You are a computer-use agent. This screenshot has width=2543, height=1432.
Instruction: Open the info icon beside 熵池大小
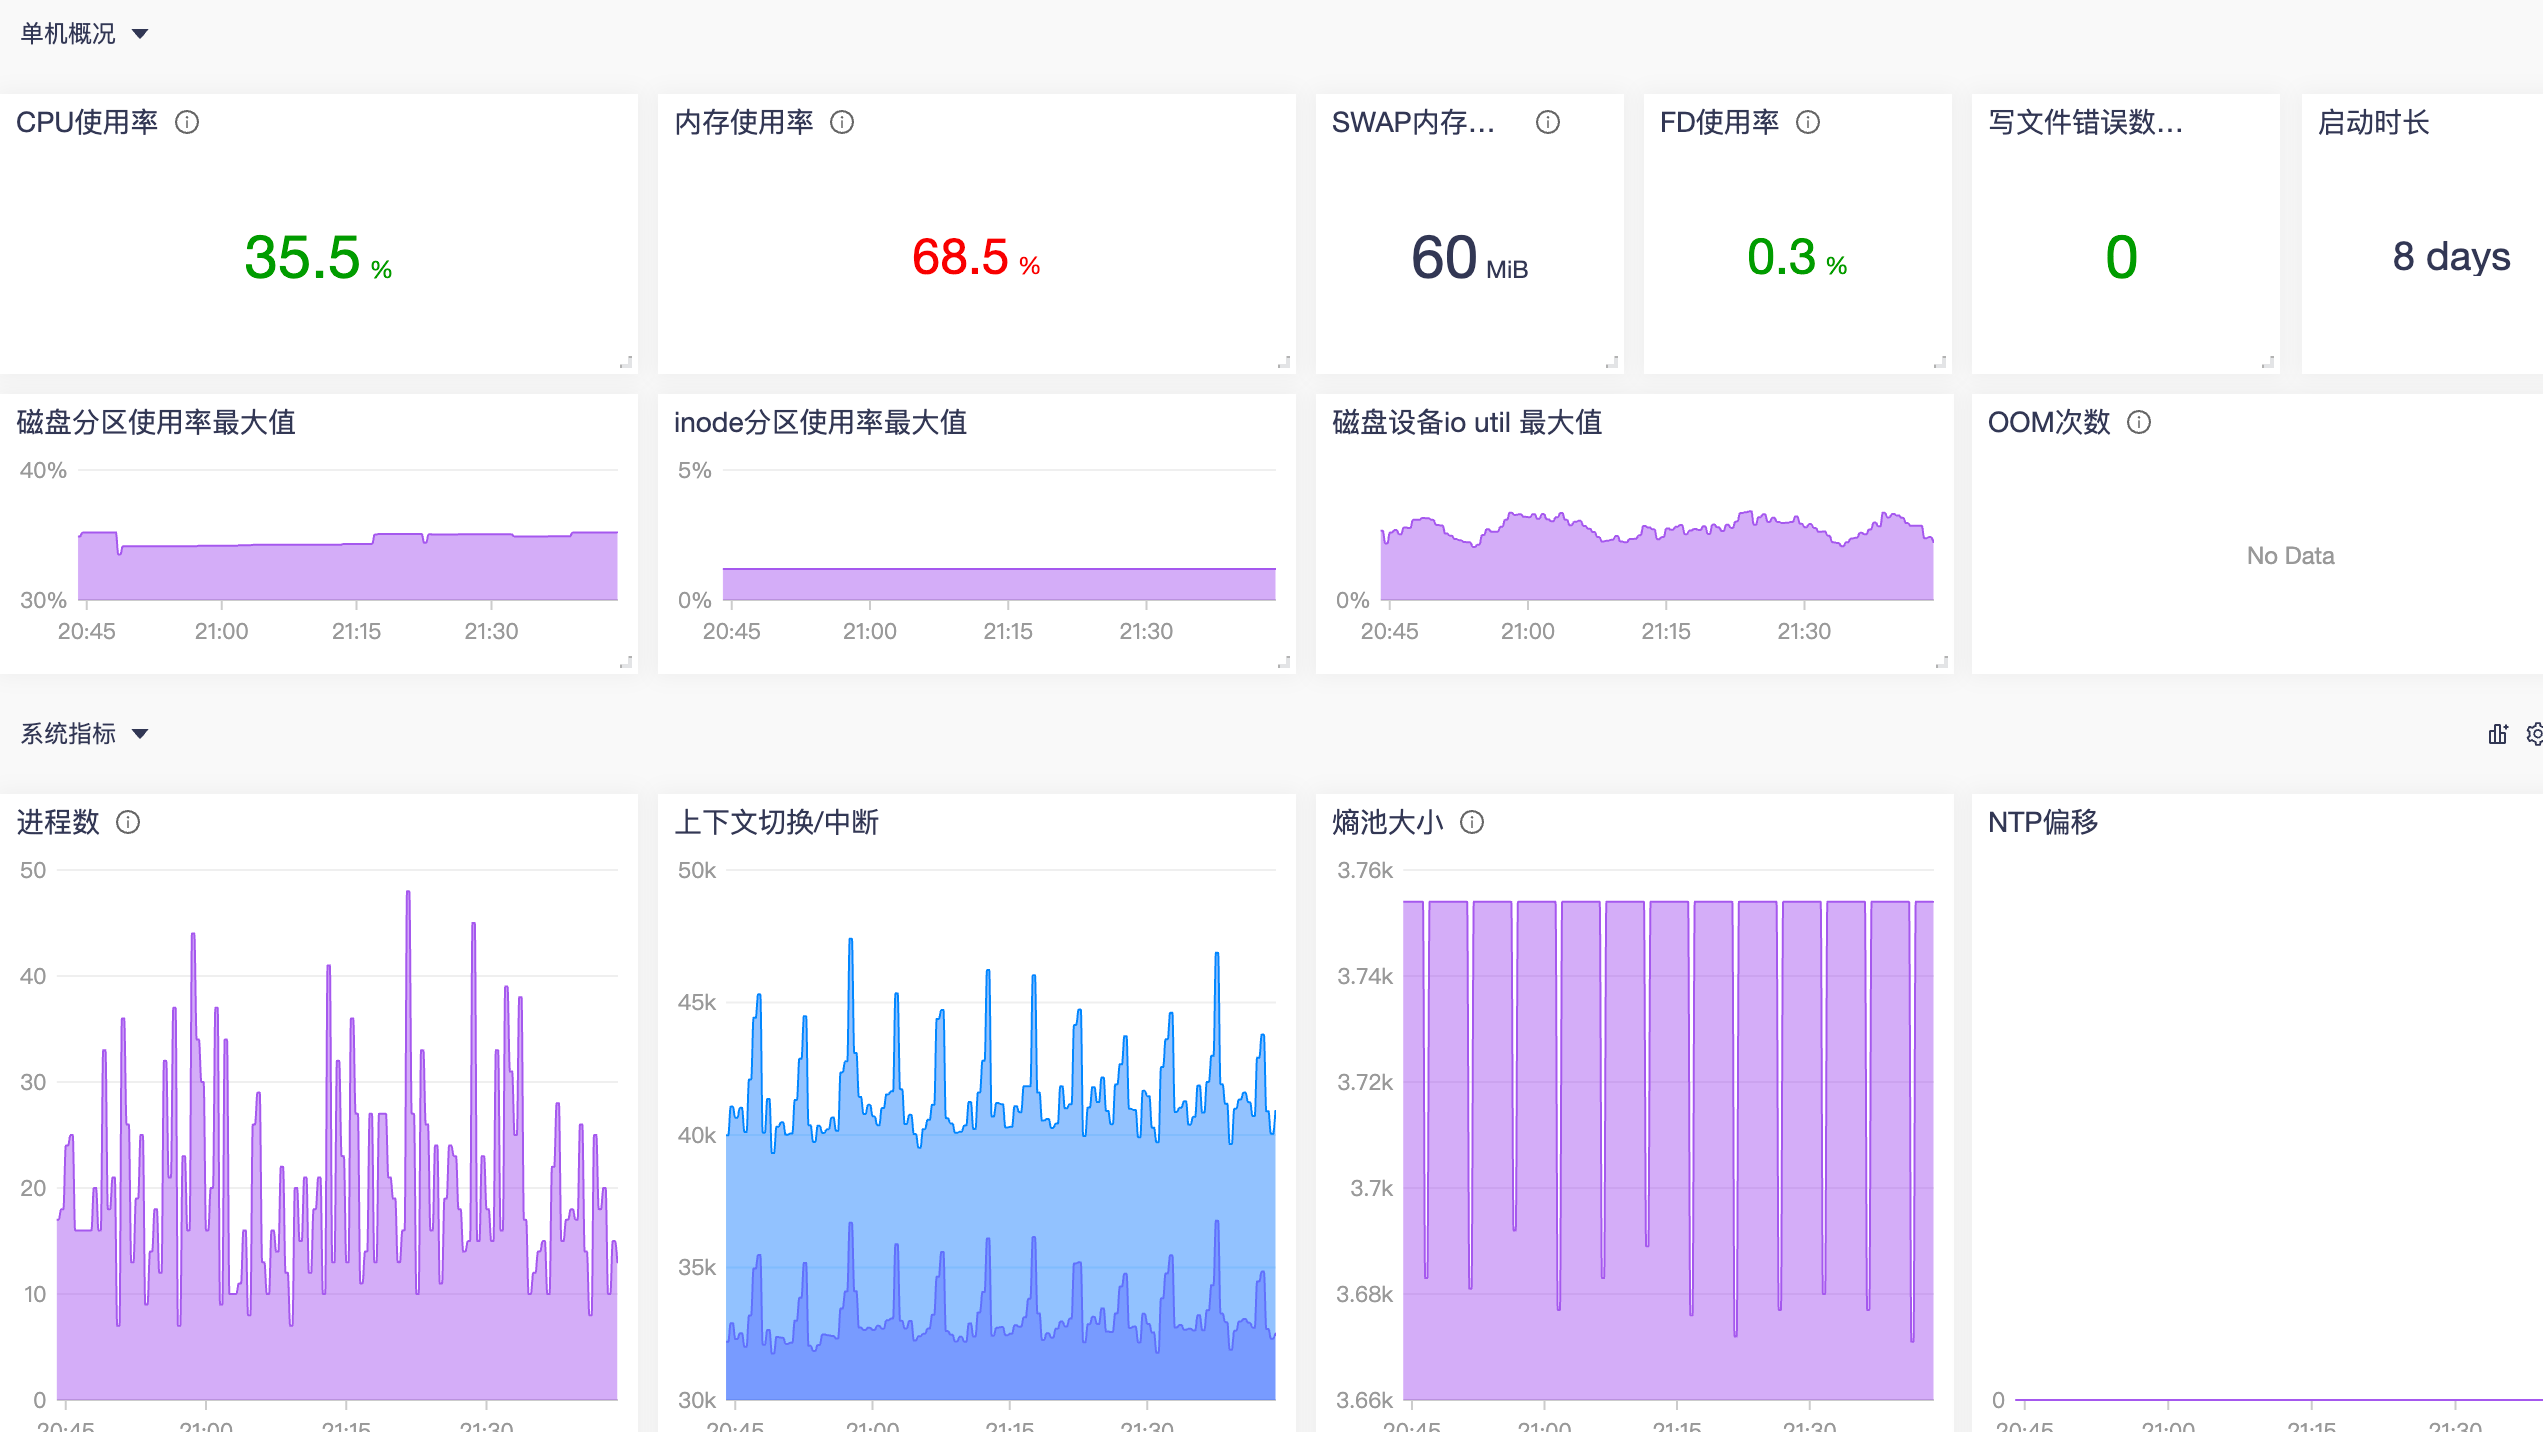(1472, 822)
